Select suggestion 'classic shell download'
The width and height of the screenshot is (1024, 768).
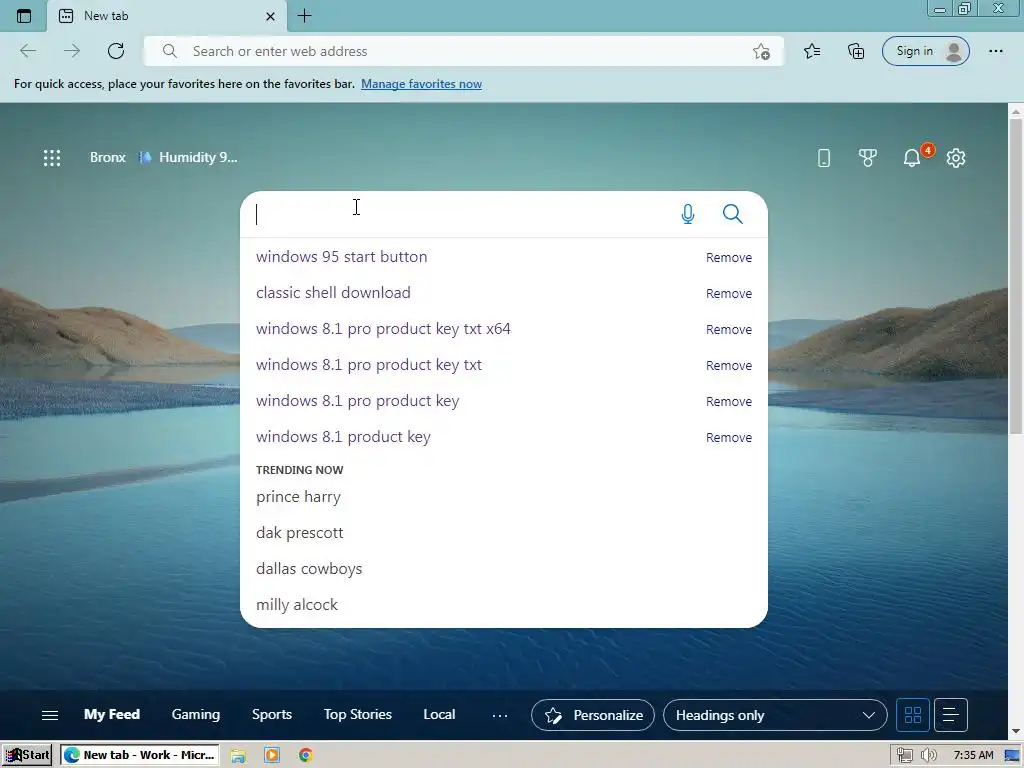[x=333, y=293]
